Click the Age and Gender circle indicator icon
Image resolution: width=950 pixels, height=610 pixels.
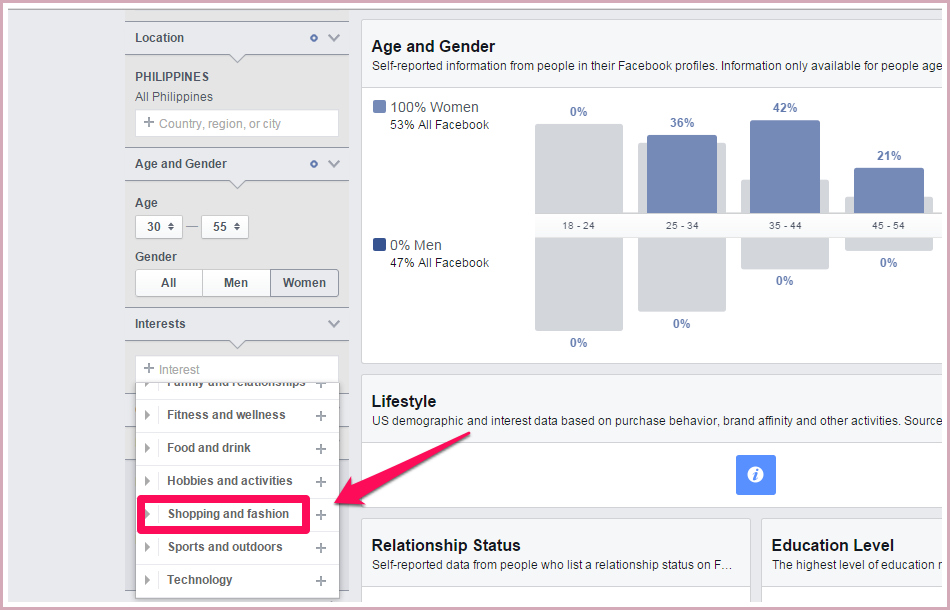[x=313, y=164]
